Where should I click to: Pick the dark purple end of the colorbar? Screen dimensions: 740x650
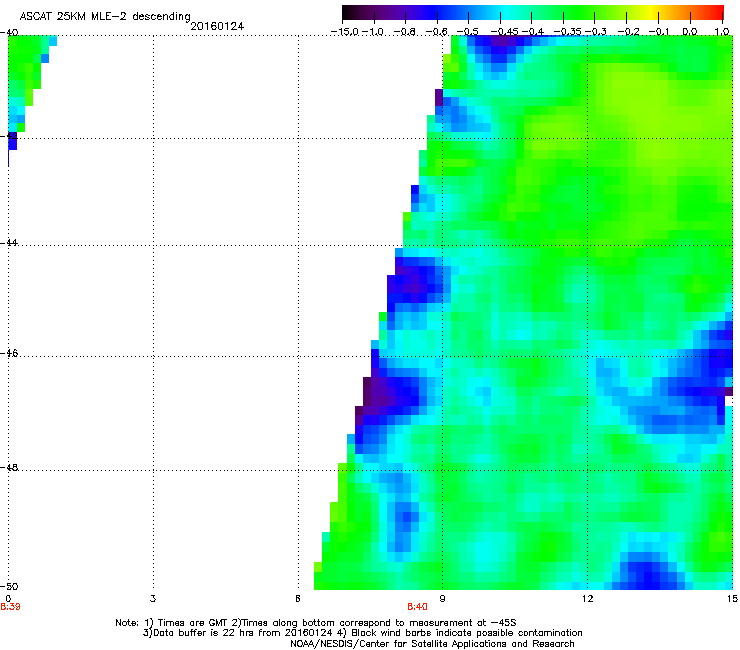pyautogui.click(x=352, y=12)
